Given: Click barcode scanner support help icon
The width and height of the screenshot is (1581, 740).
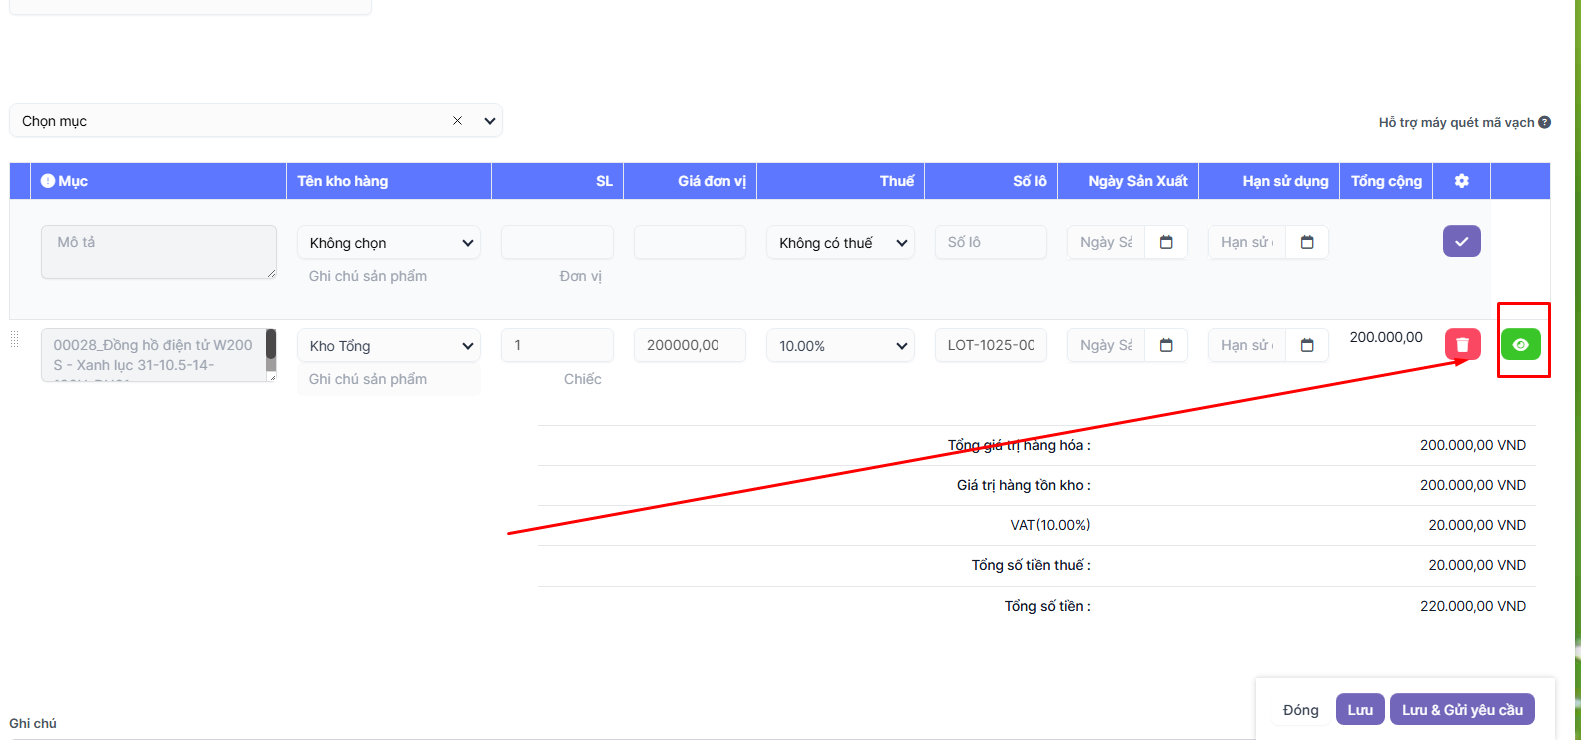Looking at the screenshot, I should [x=1544, y=122].
